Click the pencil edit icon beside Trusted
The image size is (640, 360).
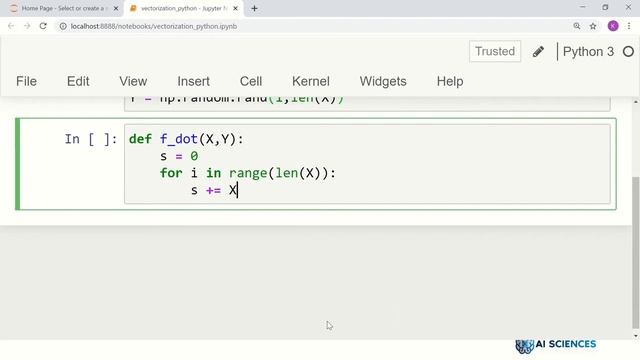(538, 51)
